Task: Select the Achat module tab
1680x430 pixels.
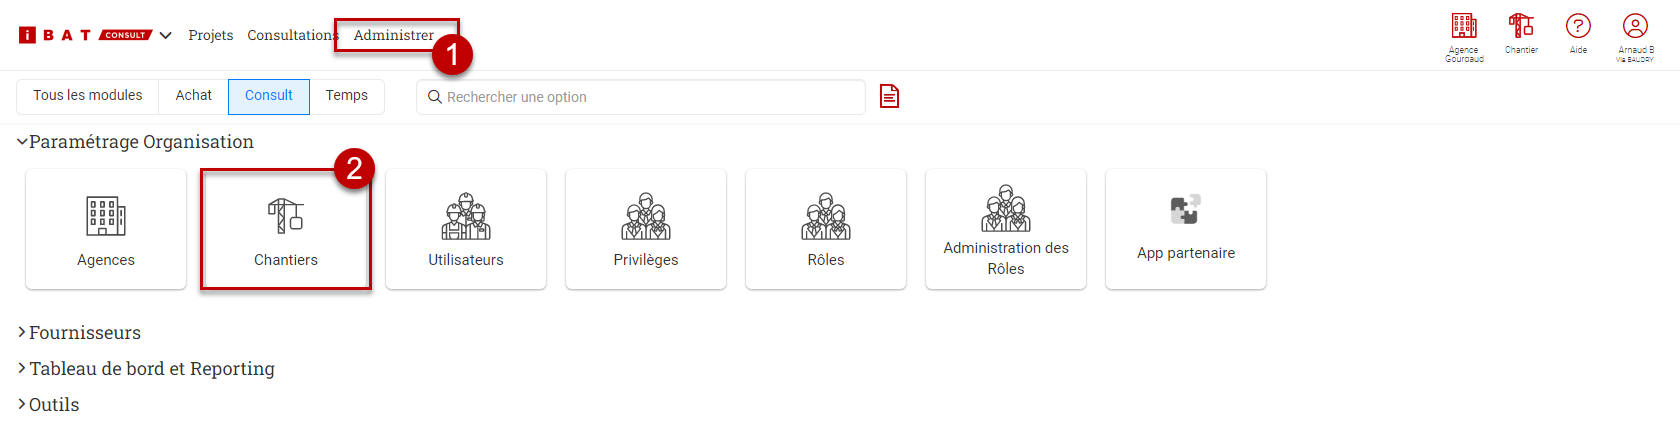Action: tap(194, 96)
